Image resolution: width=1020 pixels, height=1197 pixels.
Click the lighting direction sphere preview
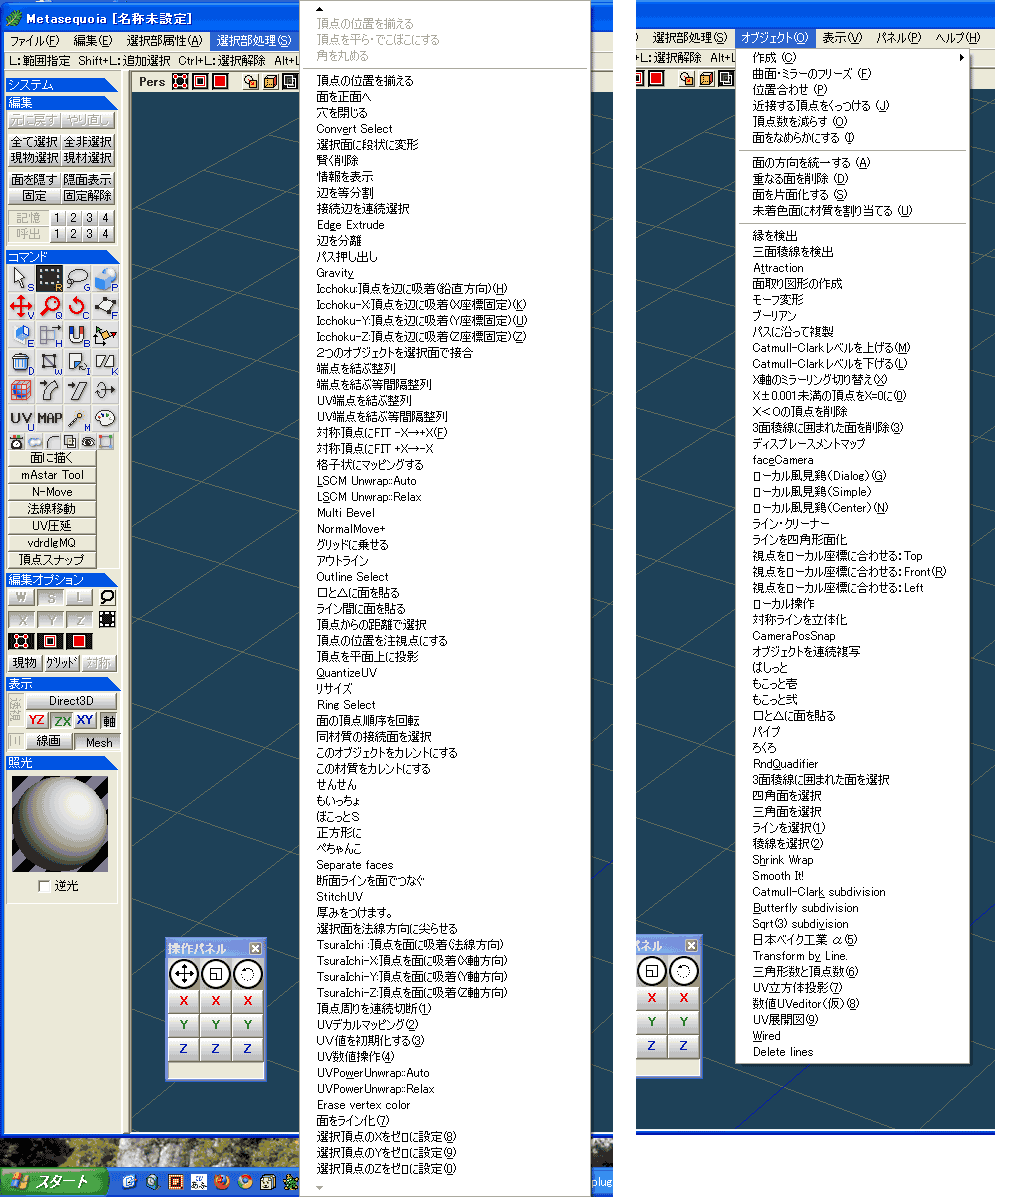pos(60,824)
